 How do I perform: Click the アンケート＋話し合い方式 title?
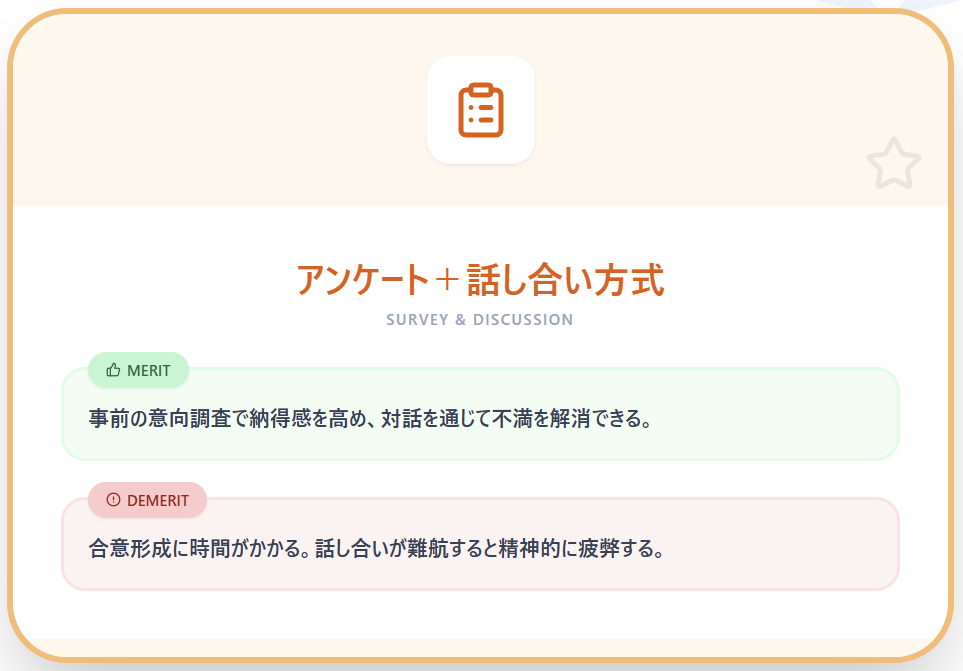coord(480,280)
